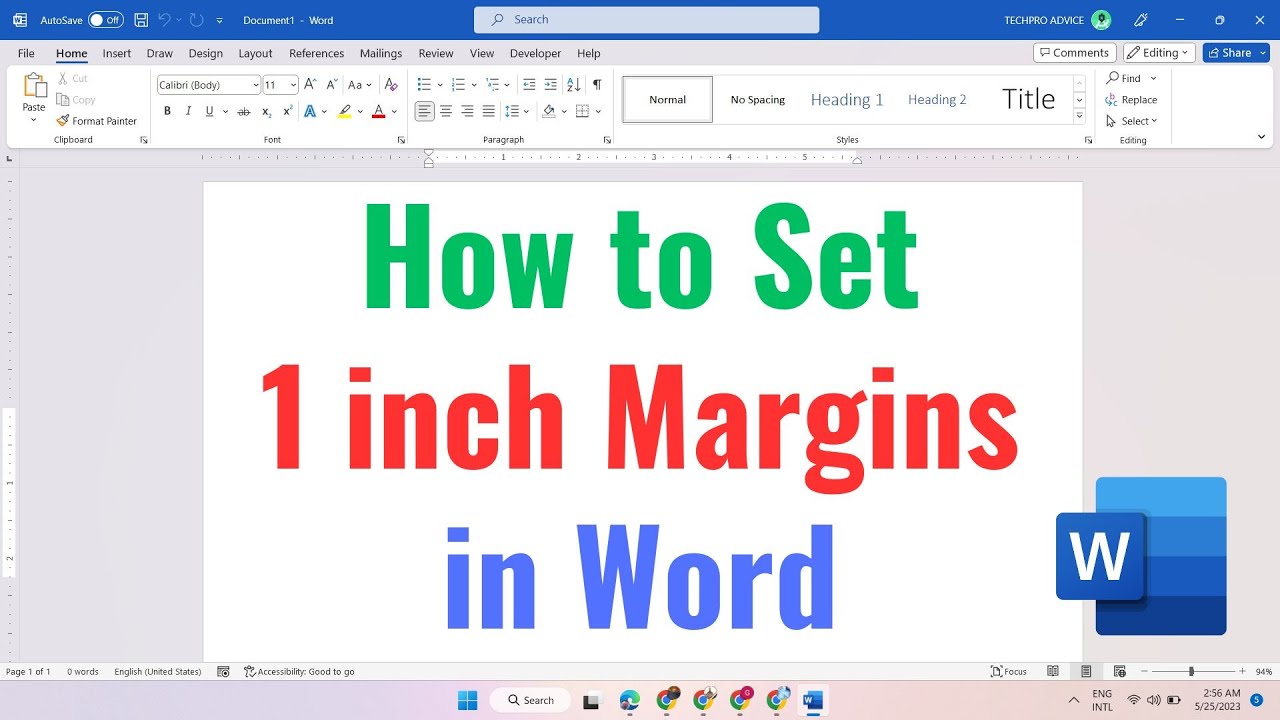1280x720 pixels.
Task: Open the Layout tab
Action: click(255, 53)
